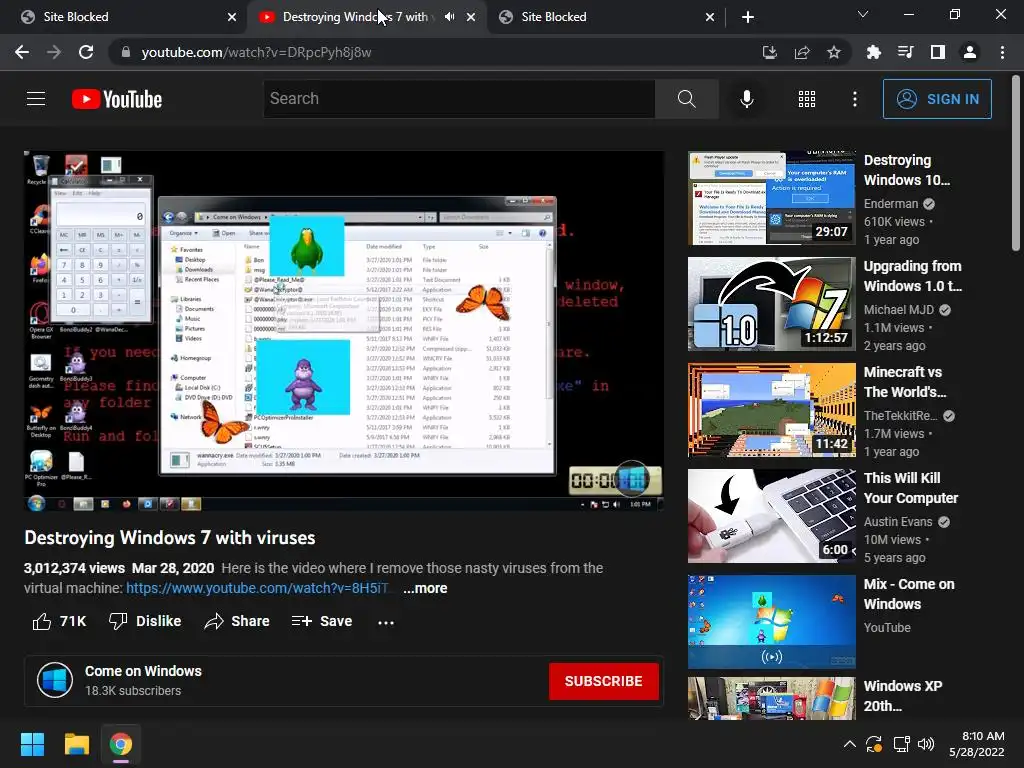Open Mix - Come on Windows thumbnail
The image size is (1024, 768).
pyautogui.click(x=771, y=621)
